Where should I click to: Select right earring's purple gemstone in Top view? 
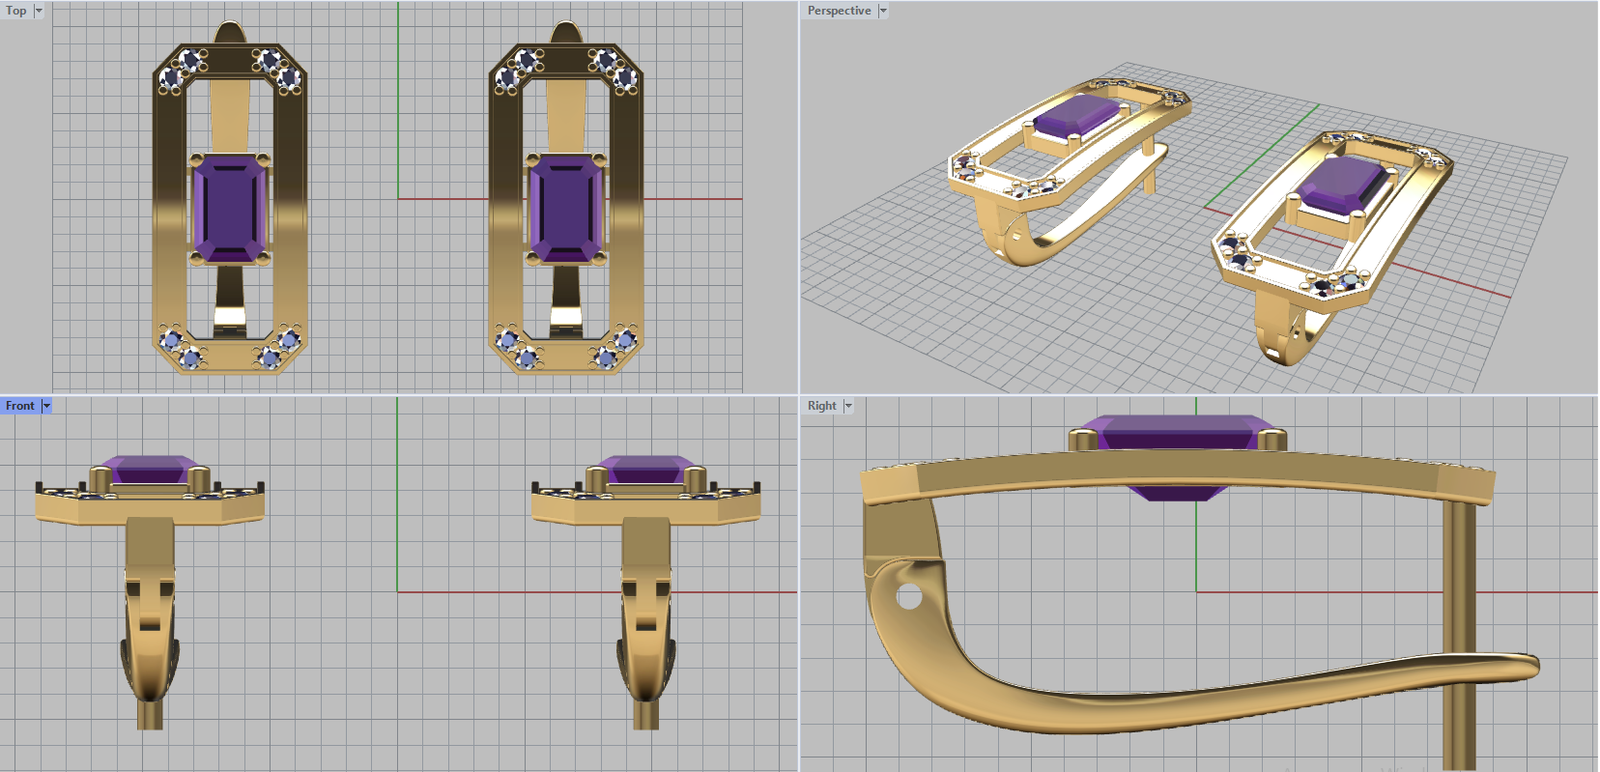pos(566,210)
